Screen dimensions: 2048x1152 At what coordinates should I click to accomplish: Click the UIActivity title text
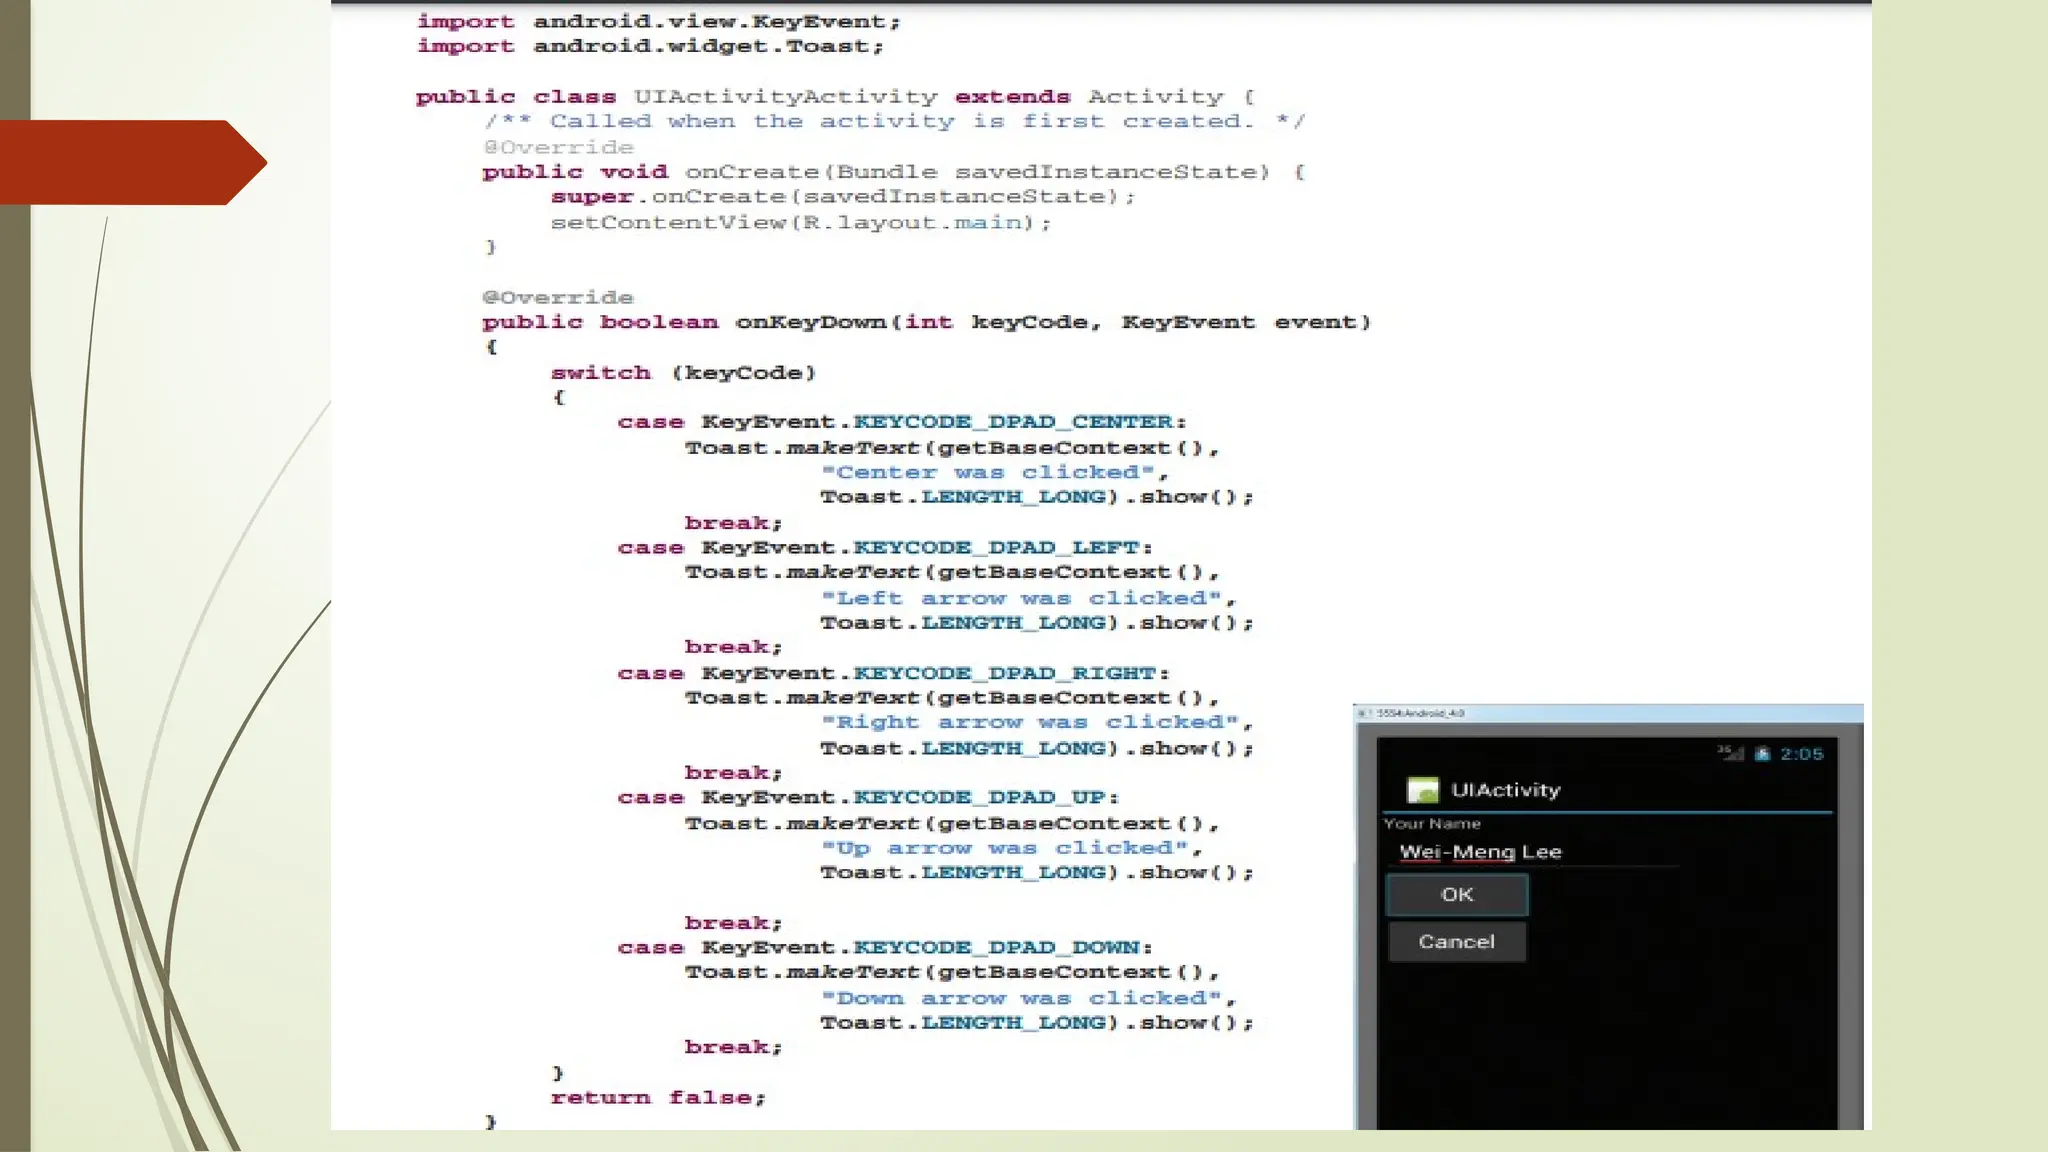point(1505,790)
